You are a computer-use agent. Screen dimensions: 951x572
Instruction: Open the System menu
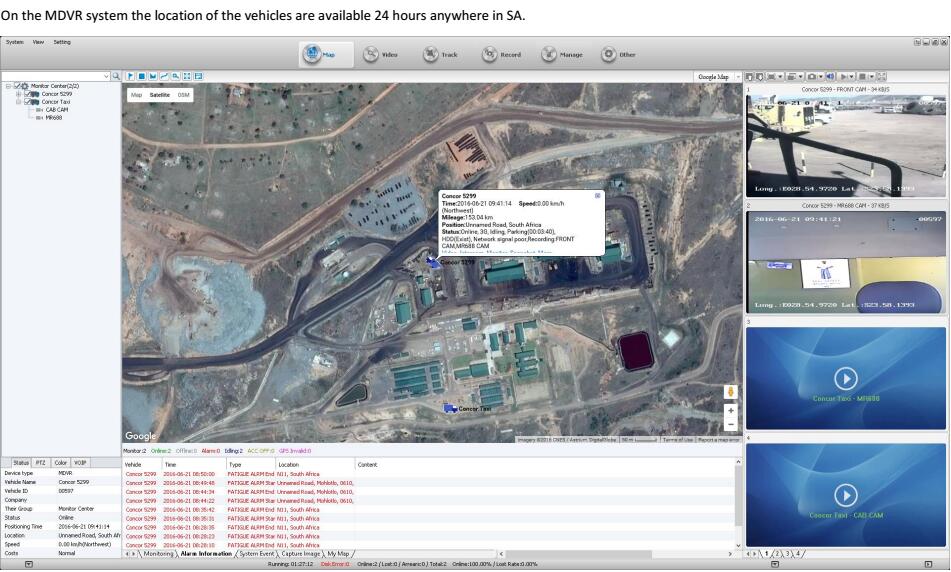coord(15,42)
